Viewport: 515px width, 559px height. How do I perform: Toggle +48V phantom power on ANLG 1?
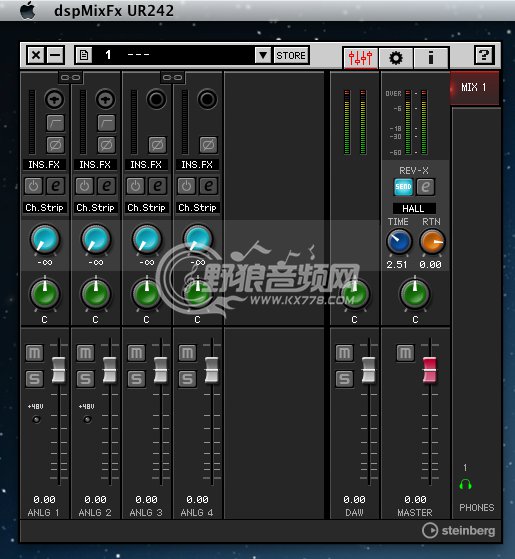click(x=36, y=419)
